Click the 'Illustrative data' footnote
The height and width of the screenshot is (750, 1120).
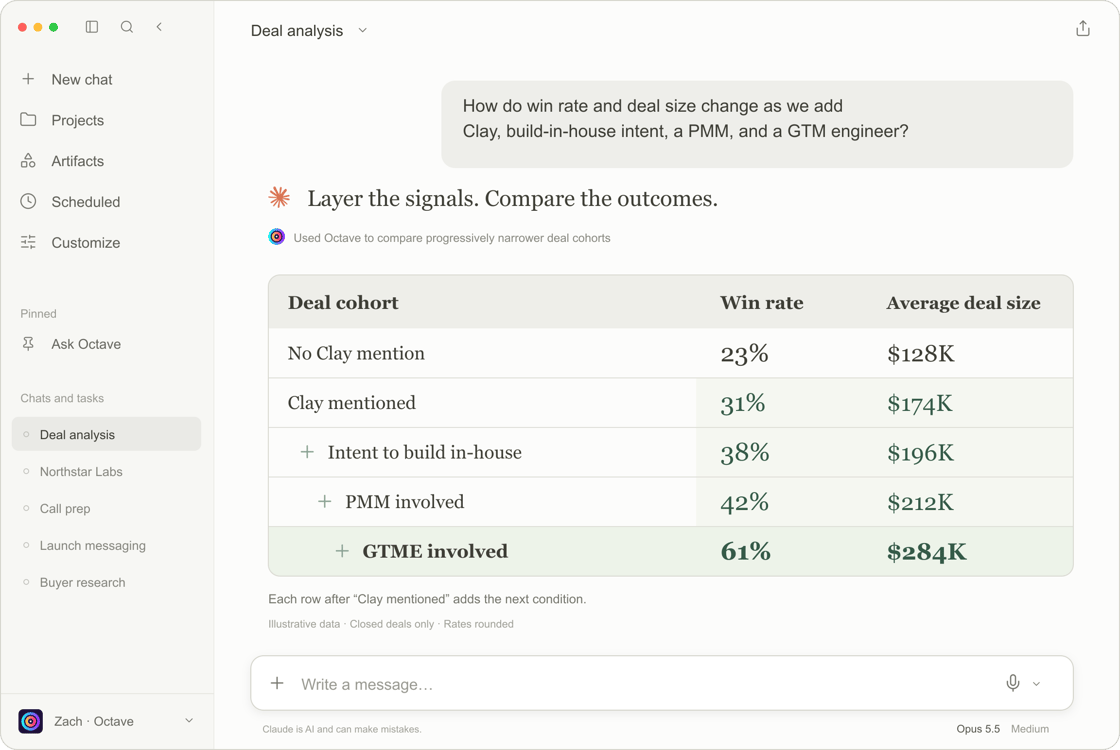point(391,624)
